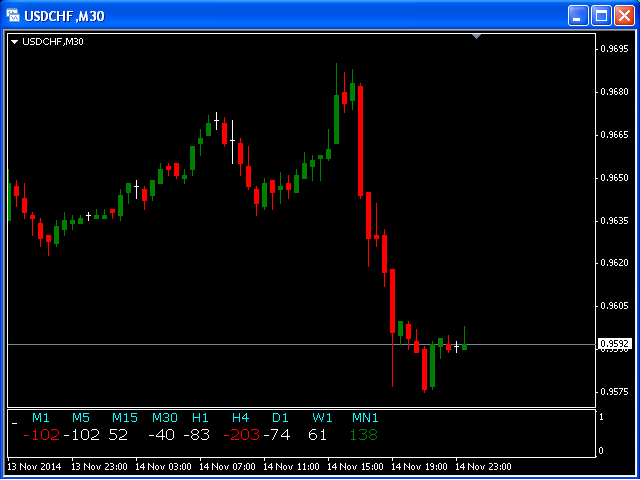Click the MN1 timeframe label
This screenshot has width=640, height=480.
pos(365,417)
